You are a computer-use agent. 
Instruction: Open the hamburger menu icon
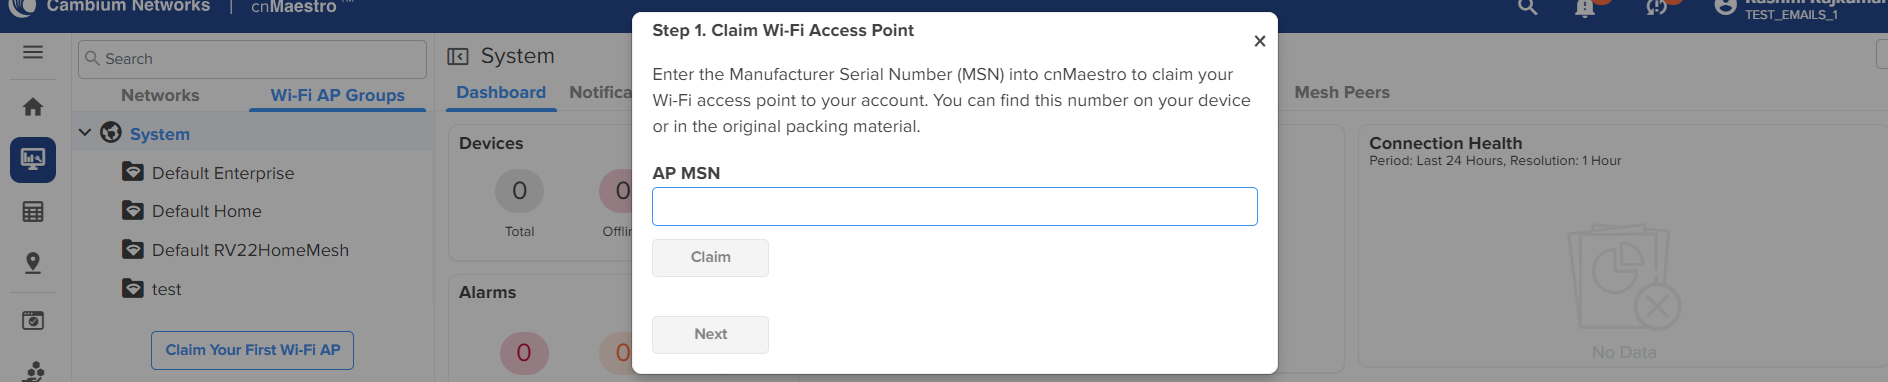click(33, 52)
